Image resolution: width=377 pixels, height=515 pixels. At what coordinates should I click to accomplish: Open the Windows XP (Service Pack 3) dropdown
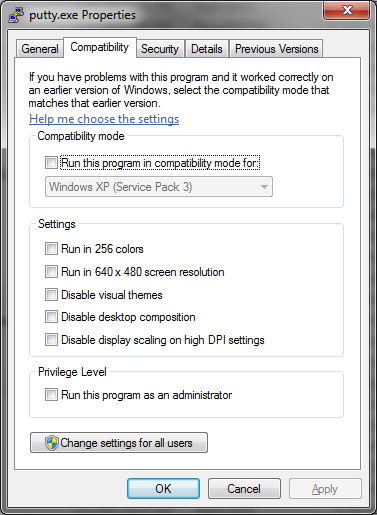coord(159,187)
